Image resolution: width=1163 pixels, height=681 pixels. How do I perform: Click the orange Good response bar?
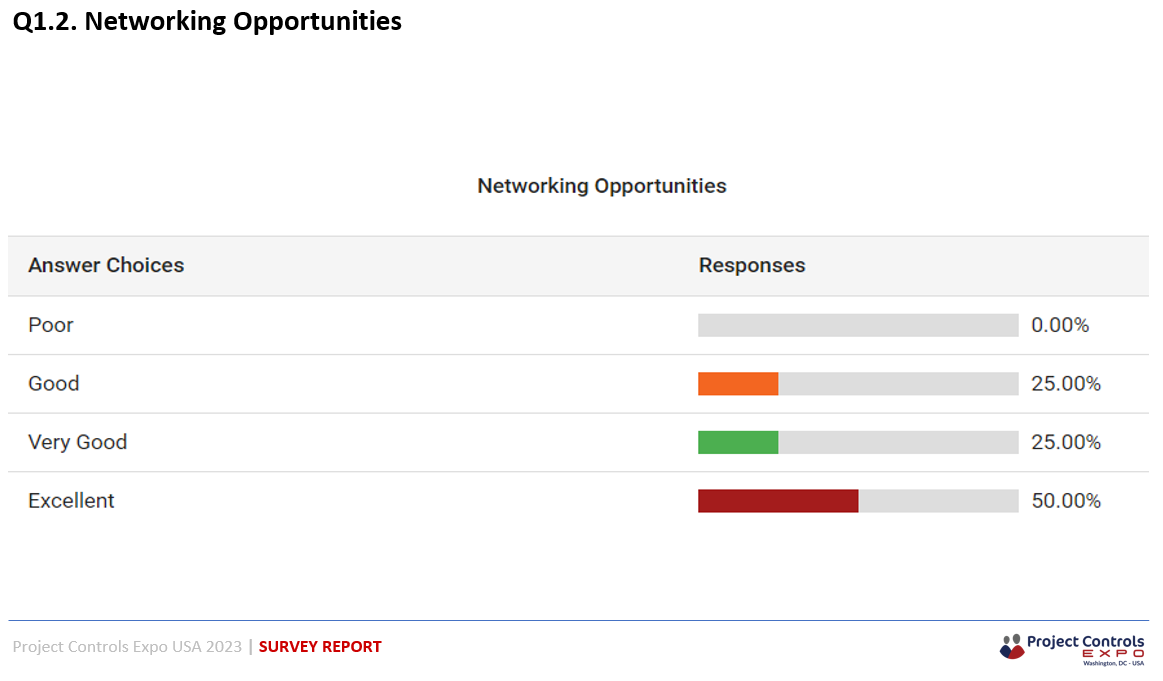[738, 384]
